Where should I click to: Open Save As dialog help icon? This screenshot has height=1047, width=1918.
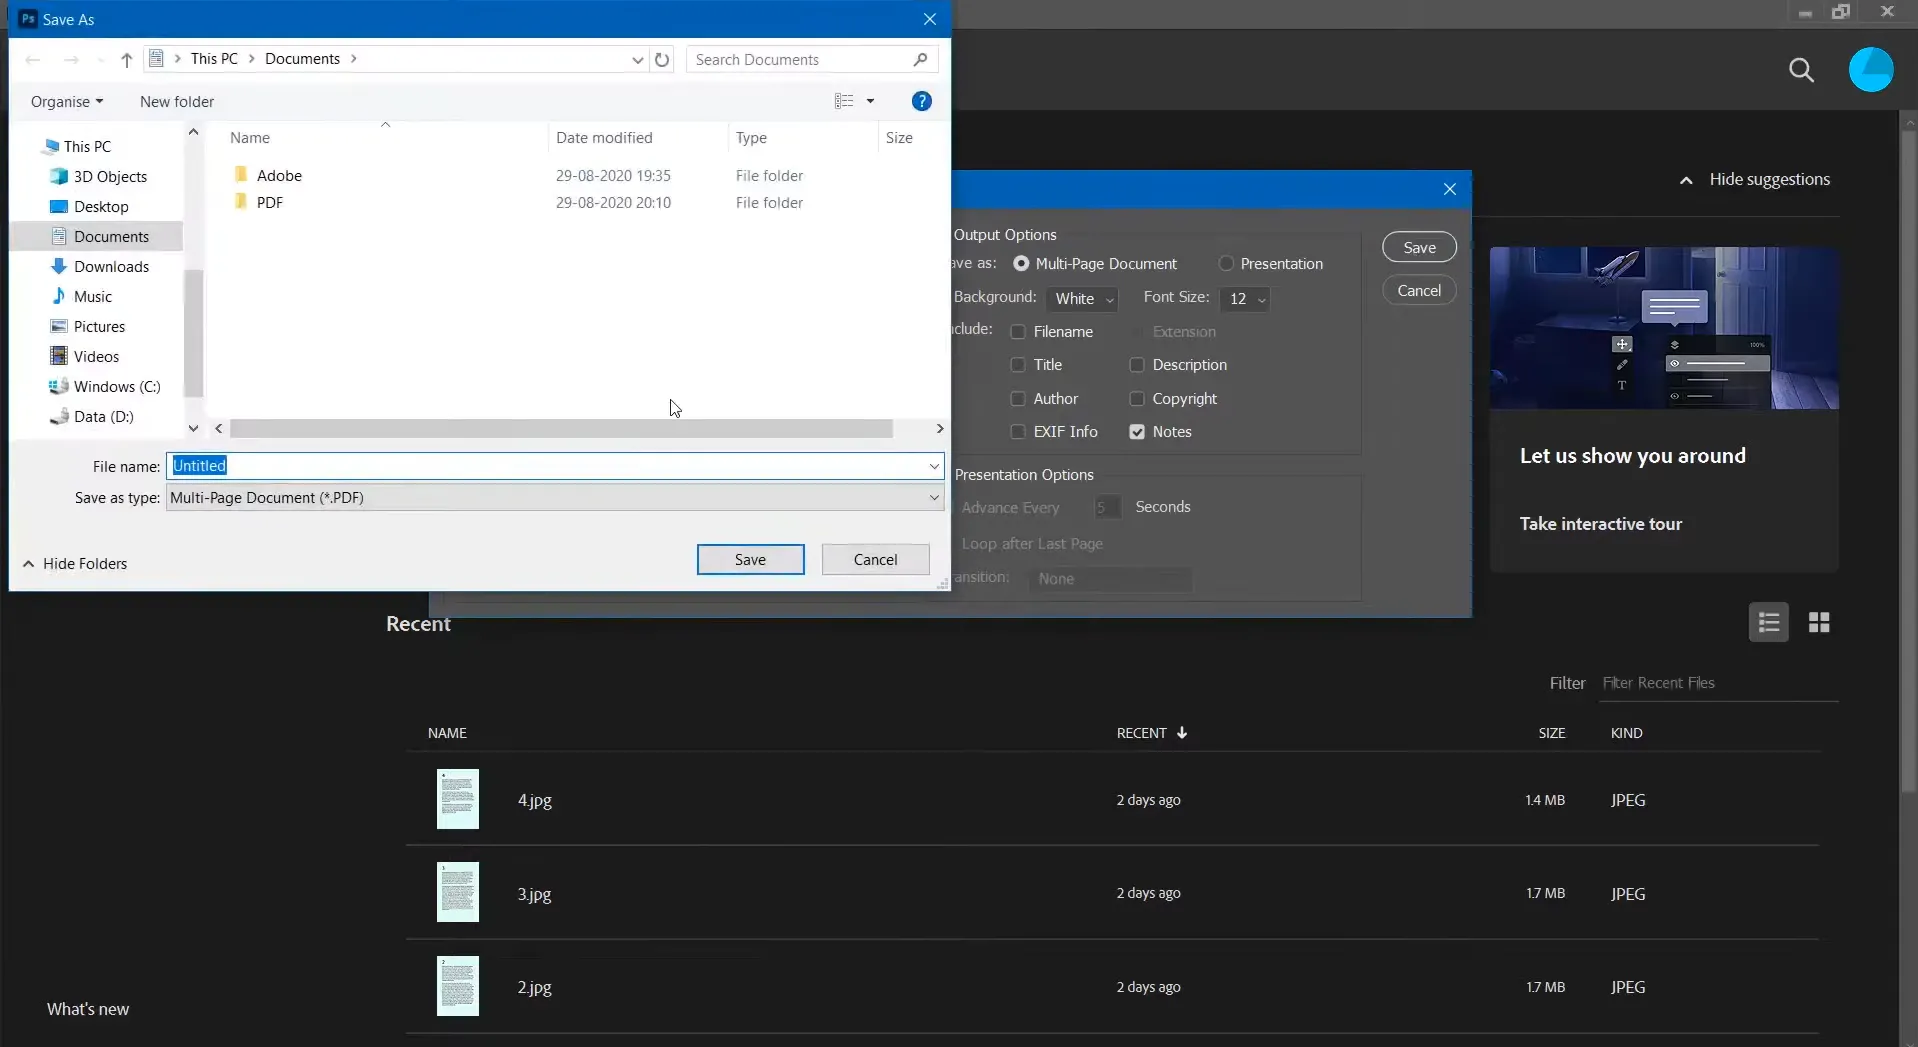[921, 101]
